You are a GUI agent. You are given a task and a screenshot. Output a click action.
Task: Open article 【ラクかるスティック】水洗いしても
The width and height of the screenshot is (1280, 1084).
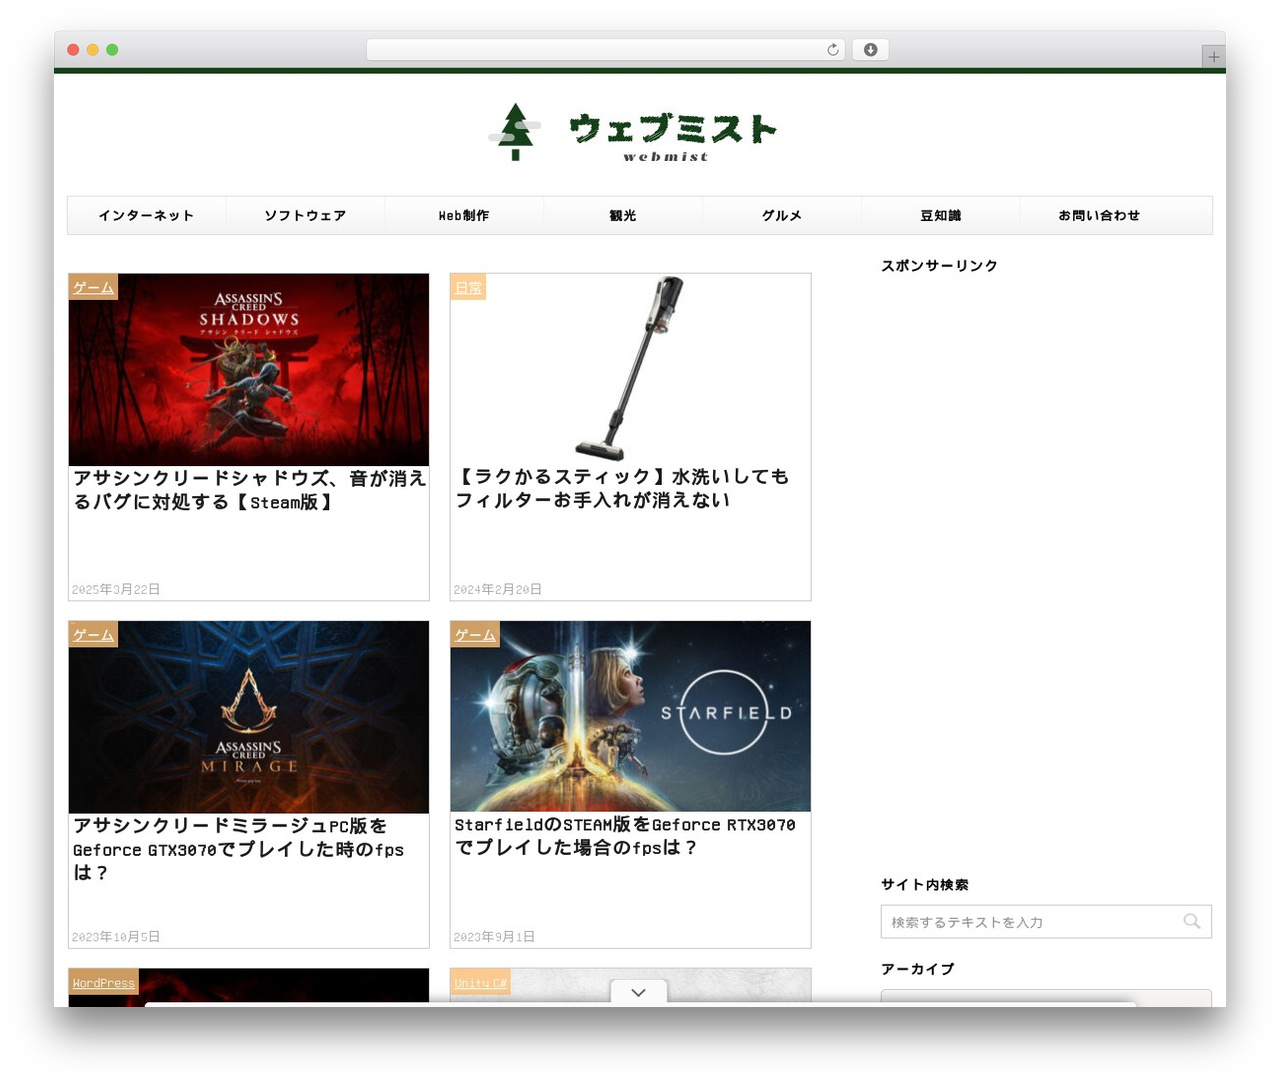tap(622, 488)
